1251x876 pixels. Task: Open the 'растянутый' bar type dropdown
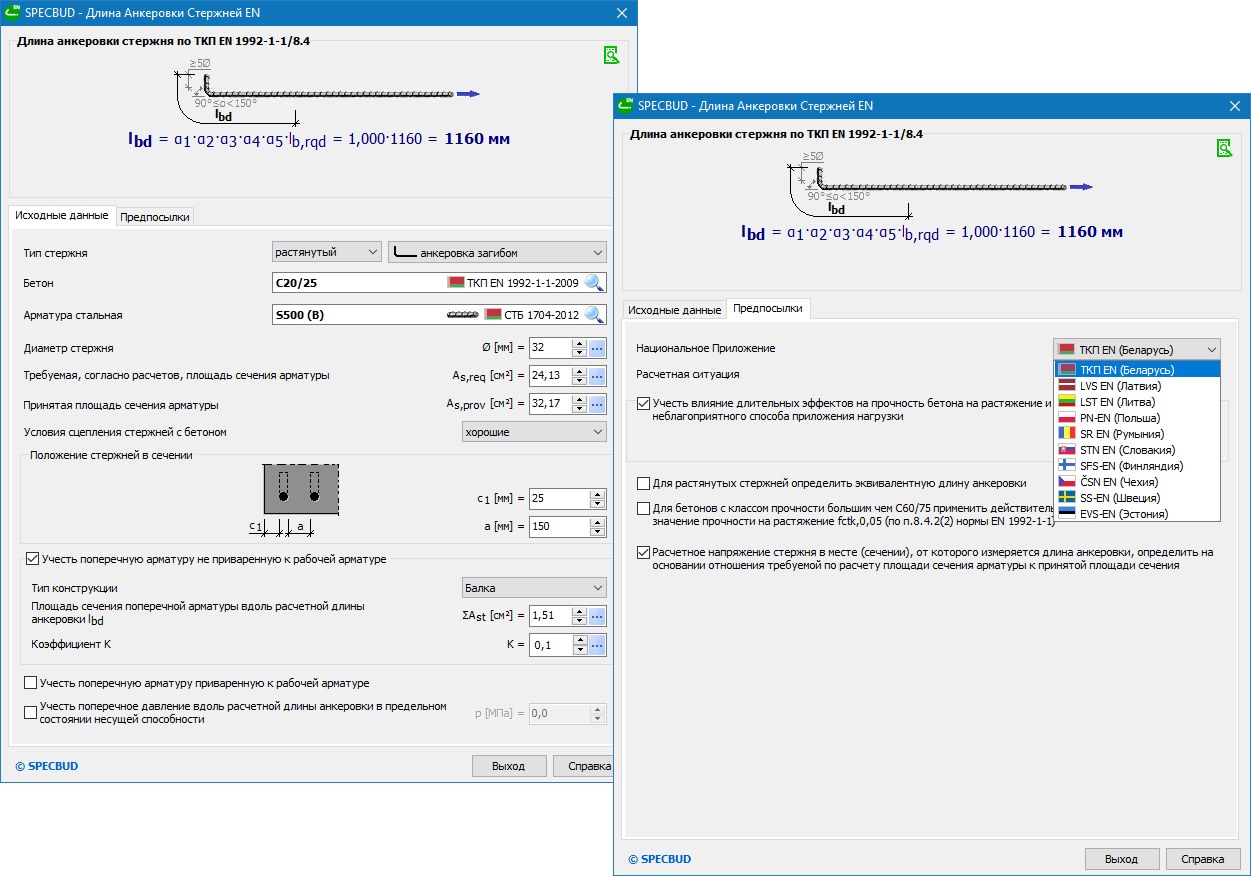327,253
